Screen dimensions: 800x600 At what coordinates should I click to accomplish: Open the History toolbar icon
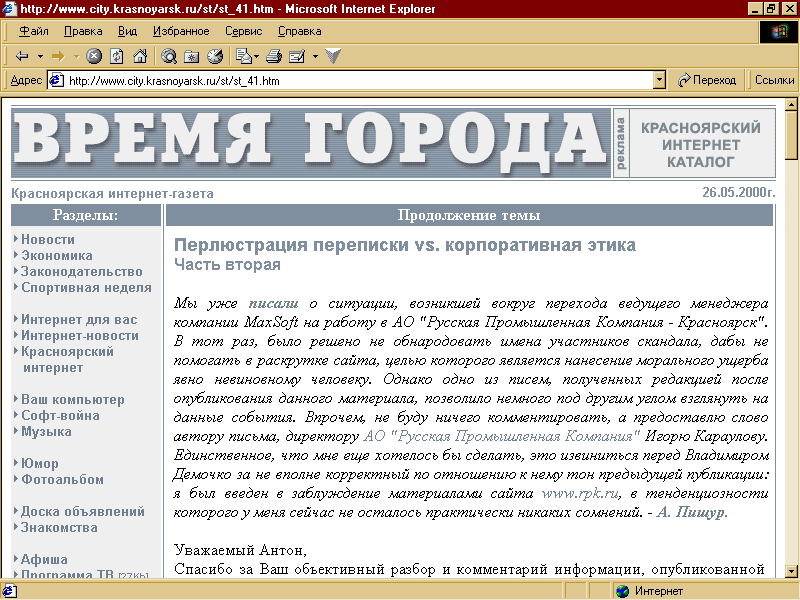[215, 56]
